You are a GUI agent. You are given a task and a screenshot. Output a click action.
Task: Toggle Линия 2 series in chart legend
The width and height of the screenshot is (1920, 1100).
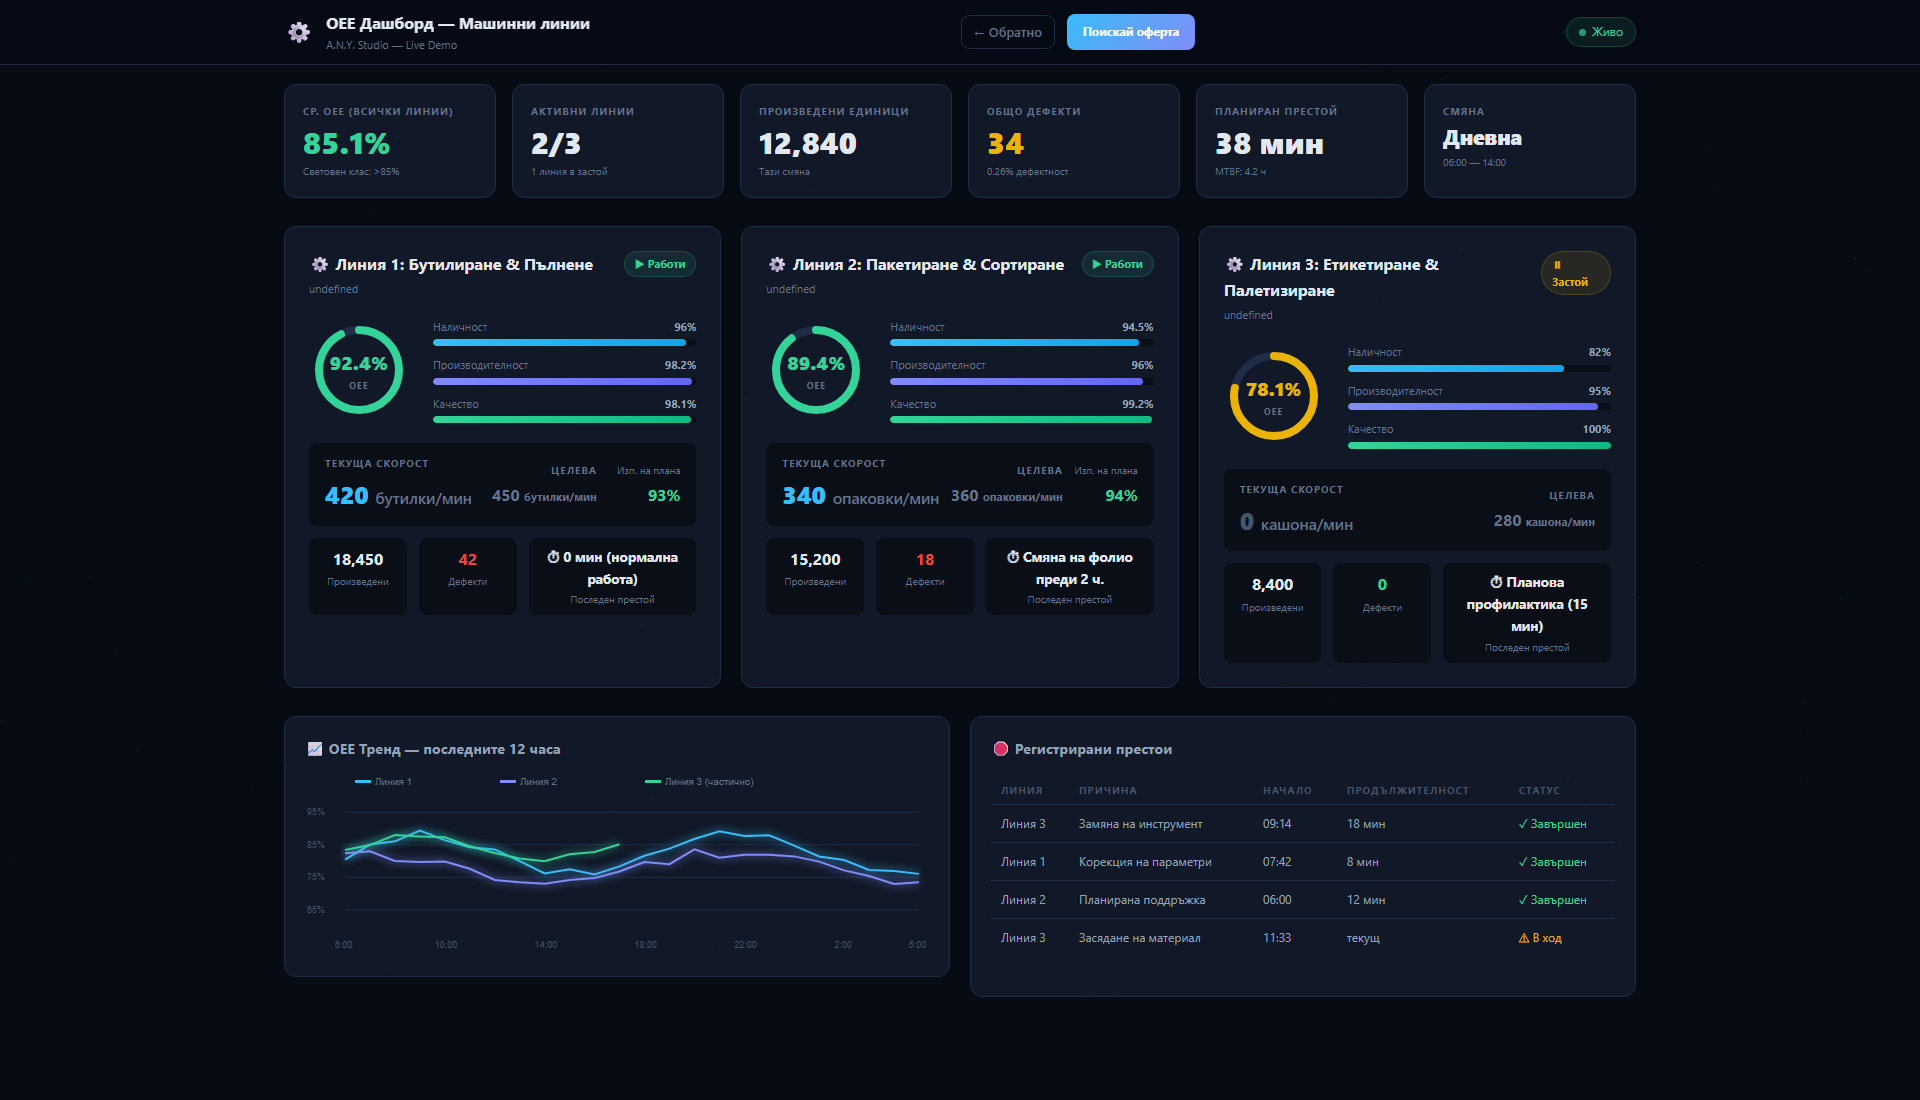[529, 782]
